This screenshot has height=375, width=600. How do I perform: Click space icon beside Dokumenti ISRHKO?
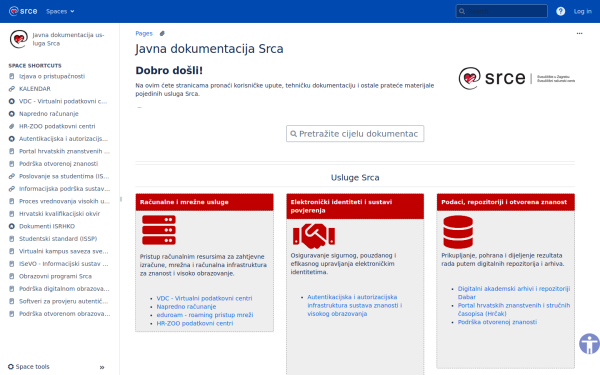click(11, 226)
